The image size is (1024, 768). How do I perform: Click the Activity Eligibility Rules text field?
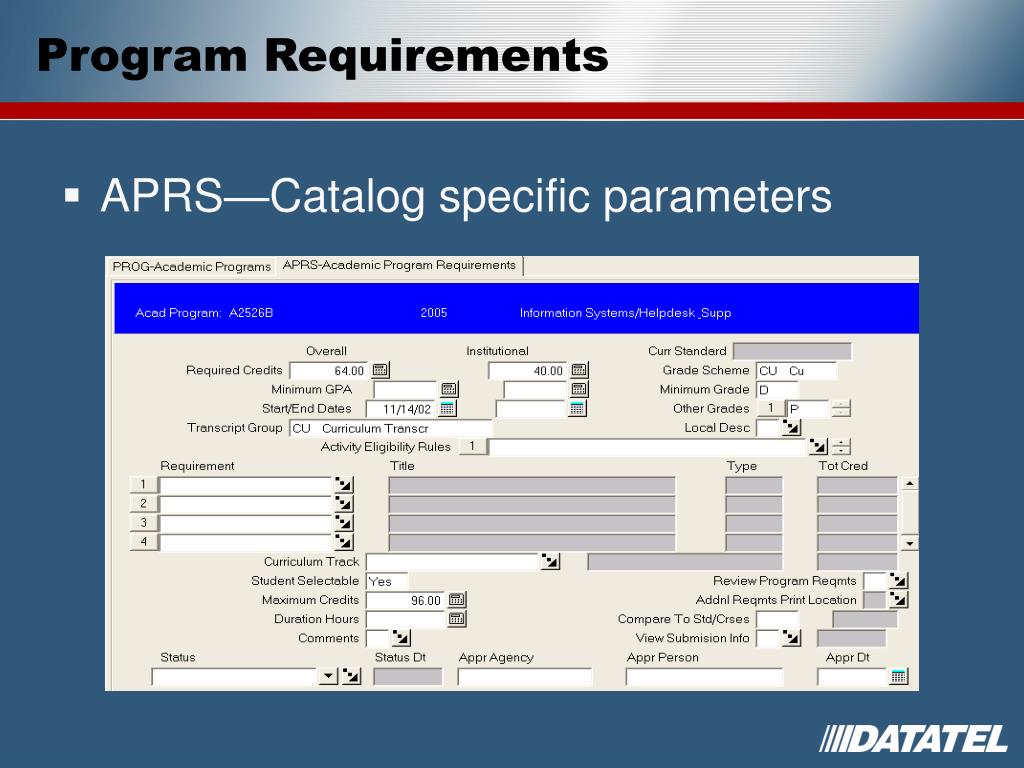[x=647, y=447]
